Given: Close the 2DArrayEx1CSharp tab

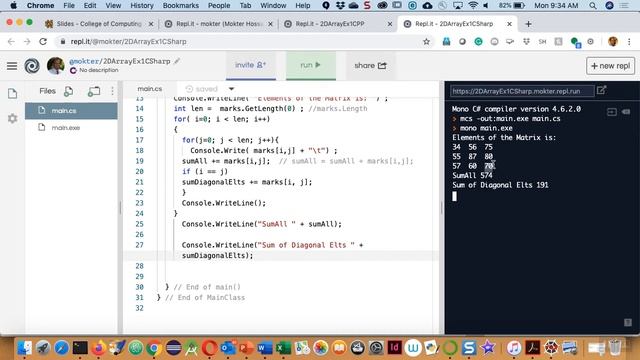Looking at the screenshot, I should click(509, 24).
